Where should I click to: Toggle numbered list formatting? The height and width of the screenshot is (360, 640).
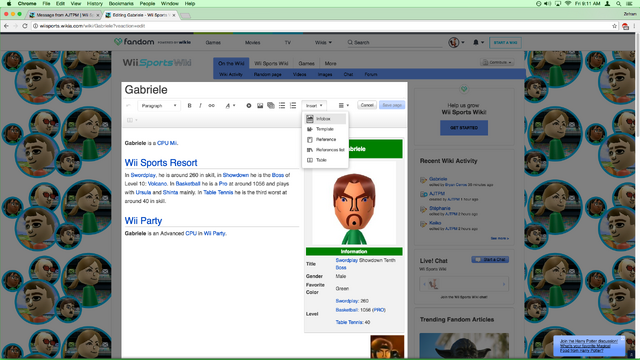(x=293, y=106)
